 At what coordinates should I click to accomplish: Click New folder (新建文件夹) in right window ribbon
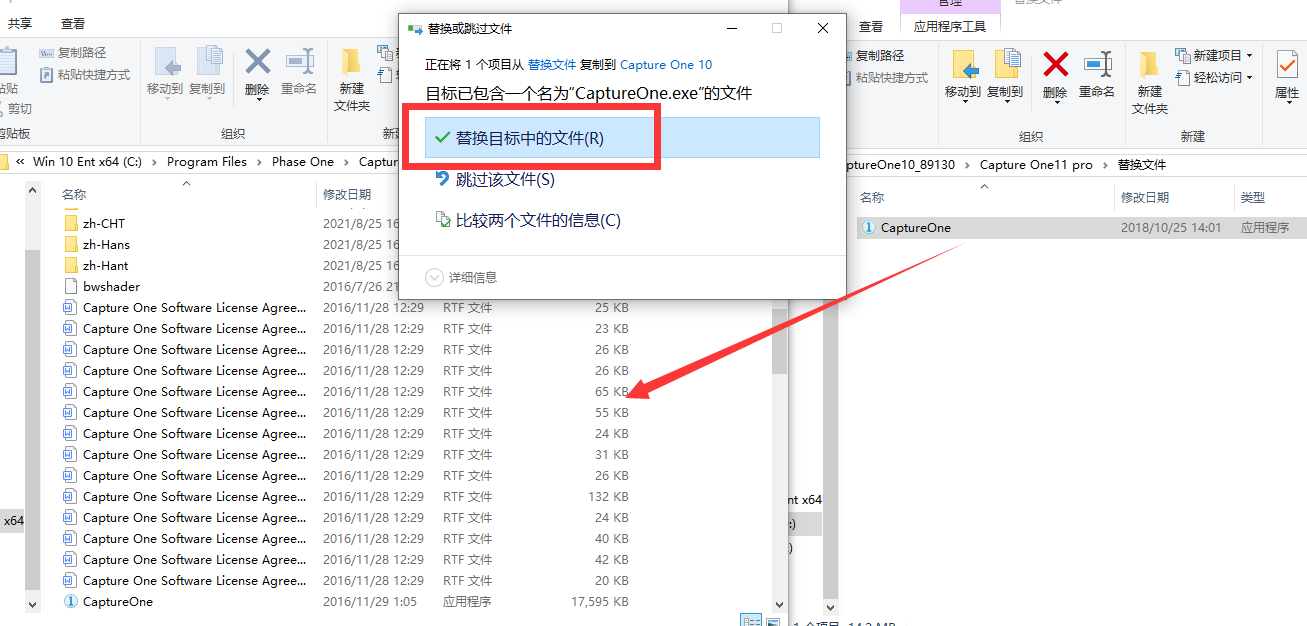pos(1150,82)
